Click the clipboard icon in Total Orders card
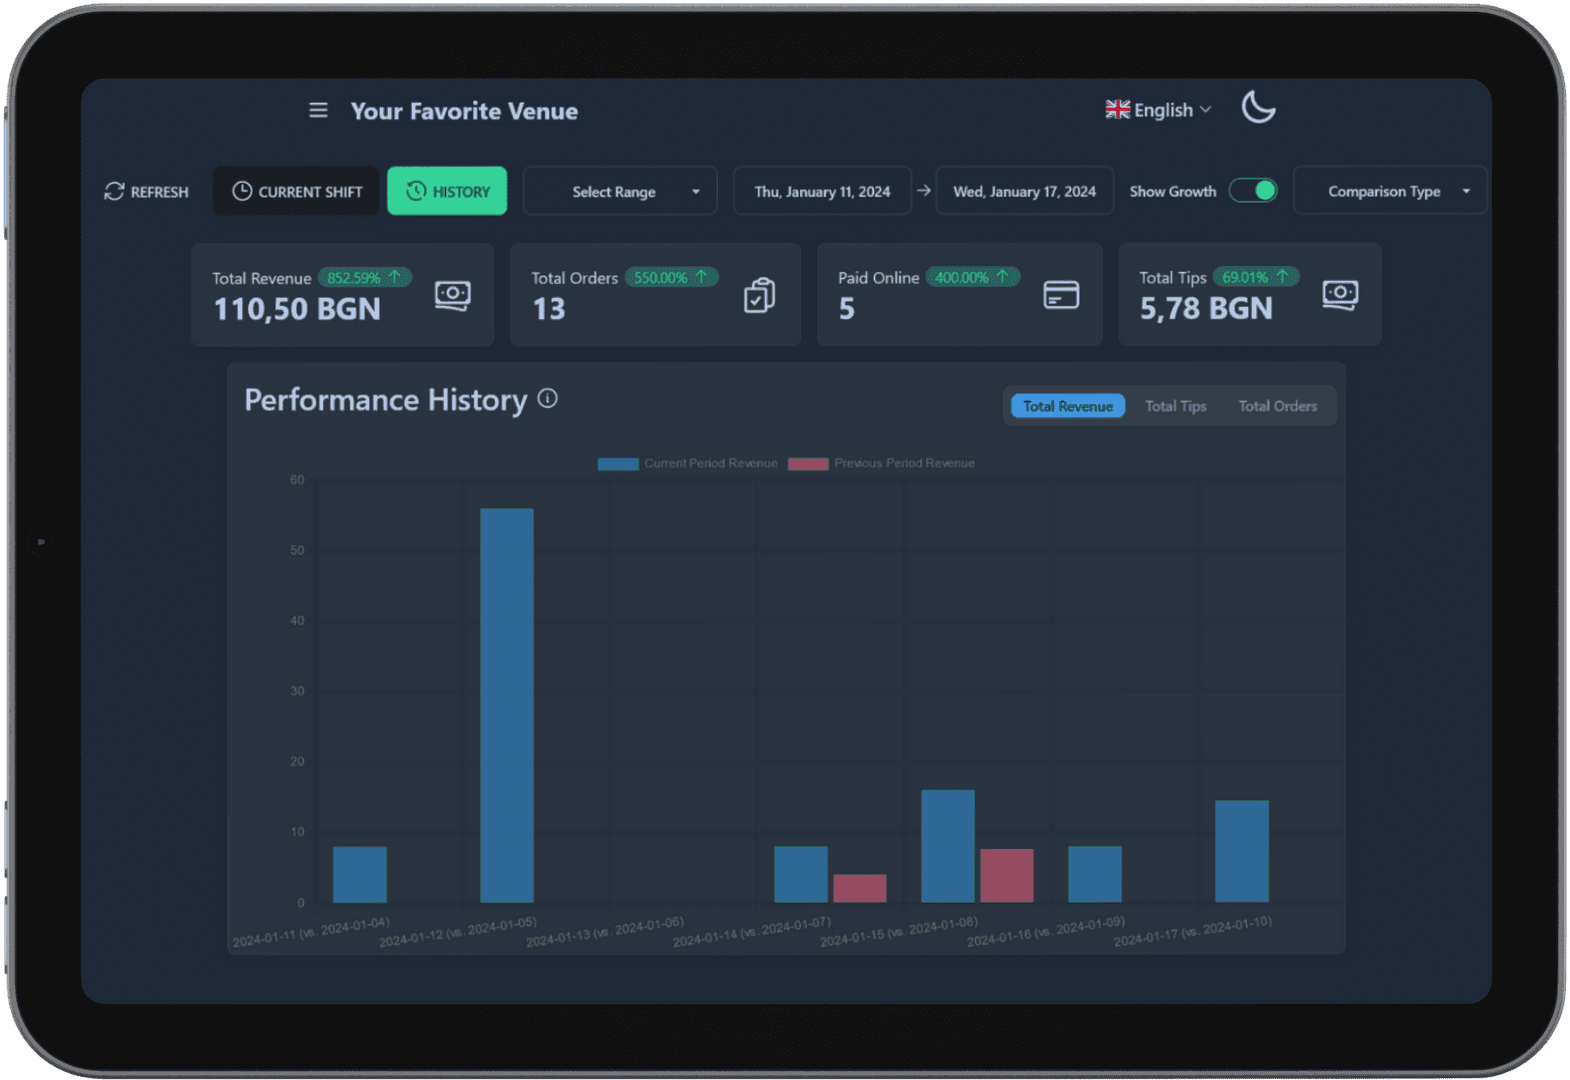This screenshot has width=1570, height=1080. click(759, 295)
